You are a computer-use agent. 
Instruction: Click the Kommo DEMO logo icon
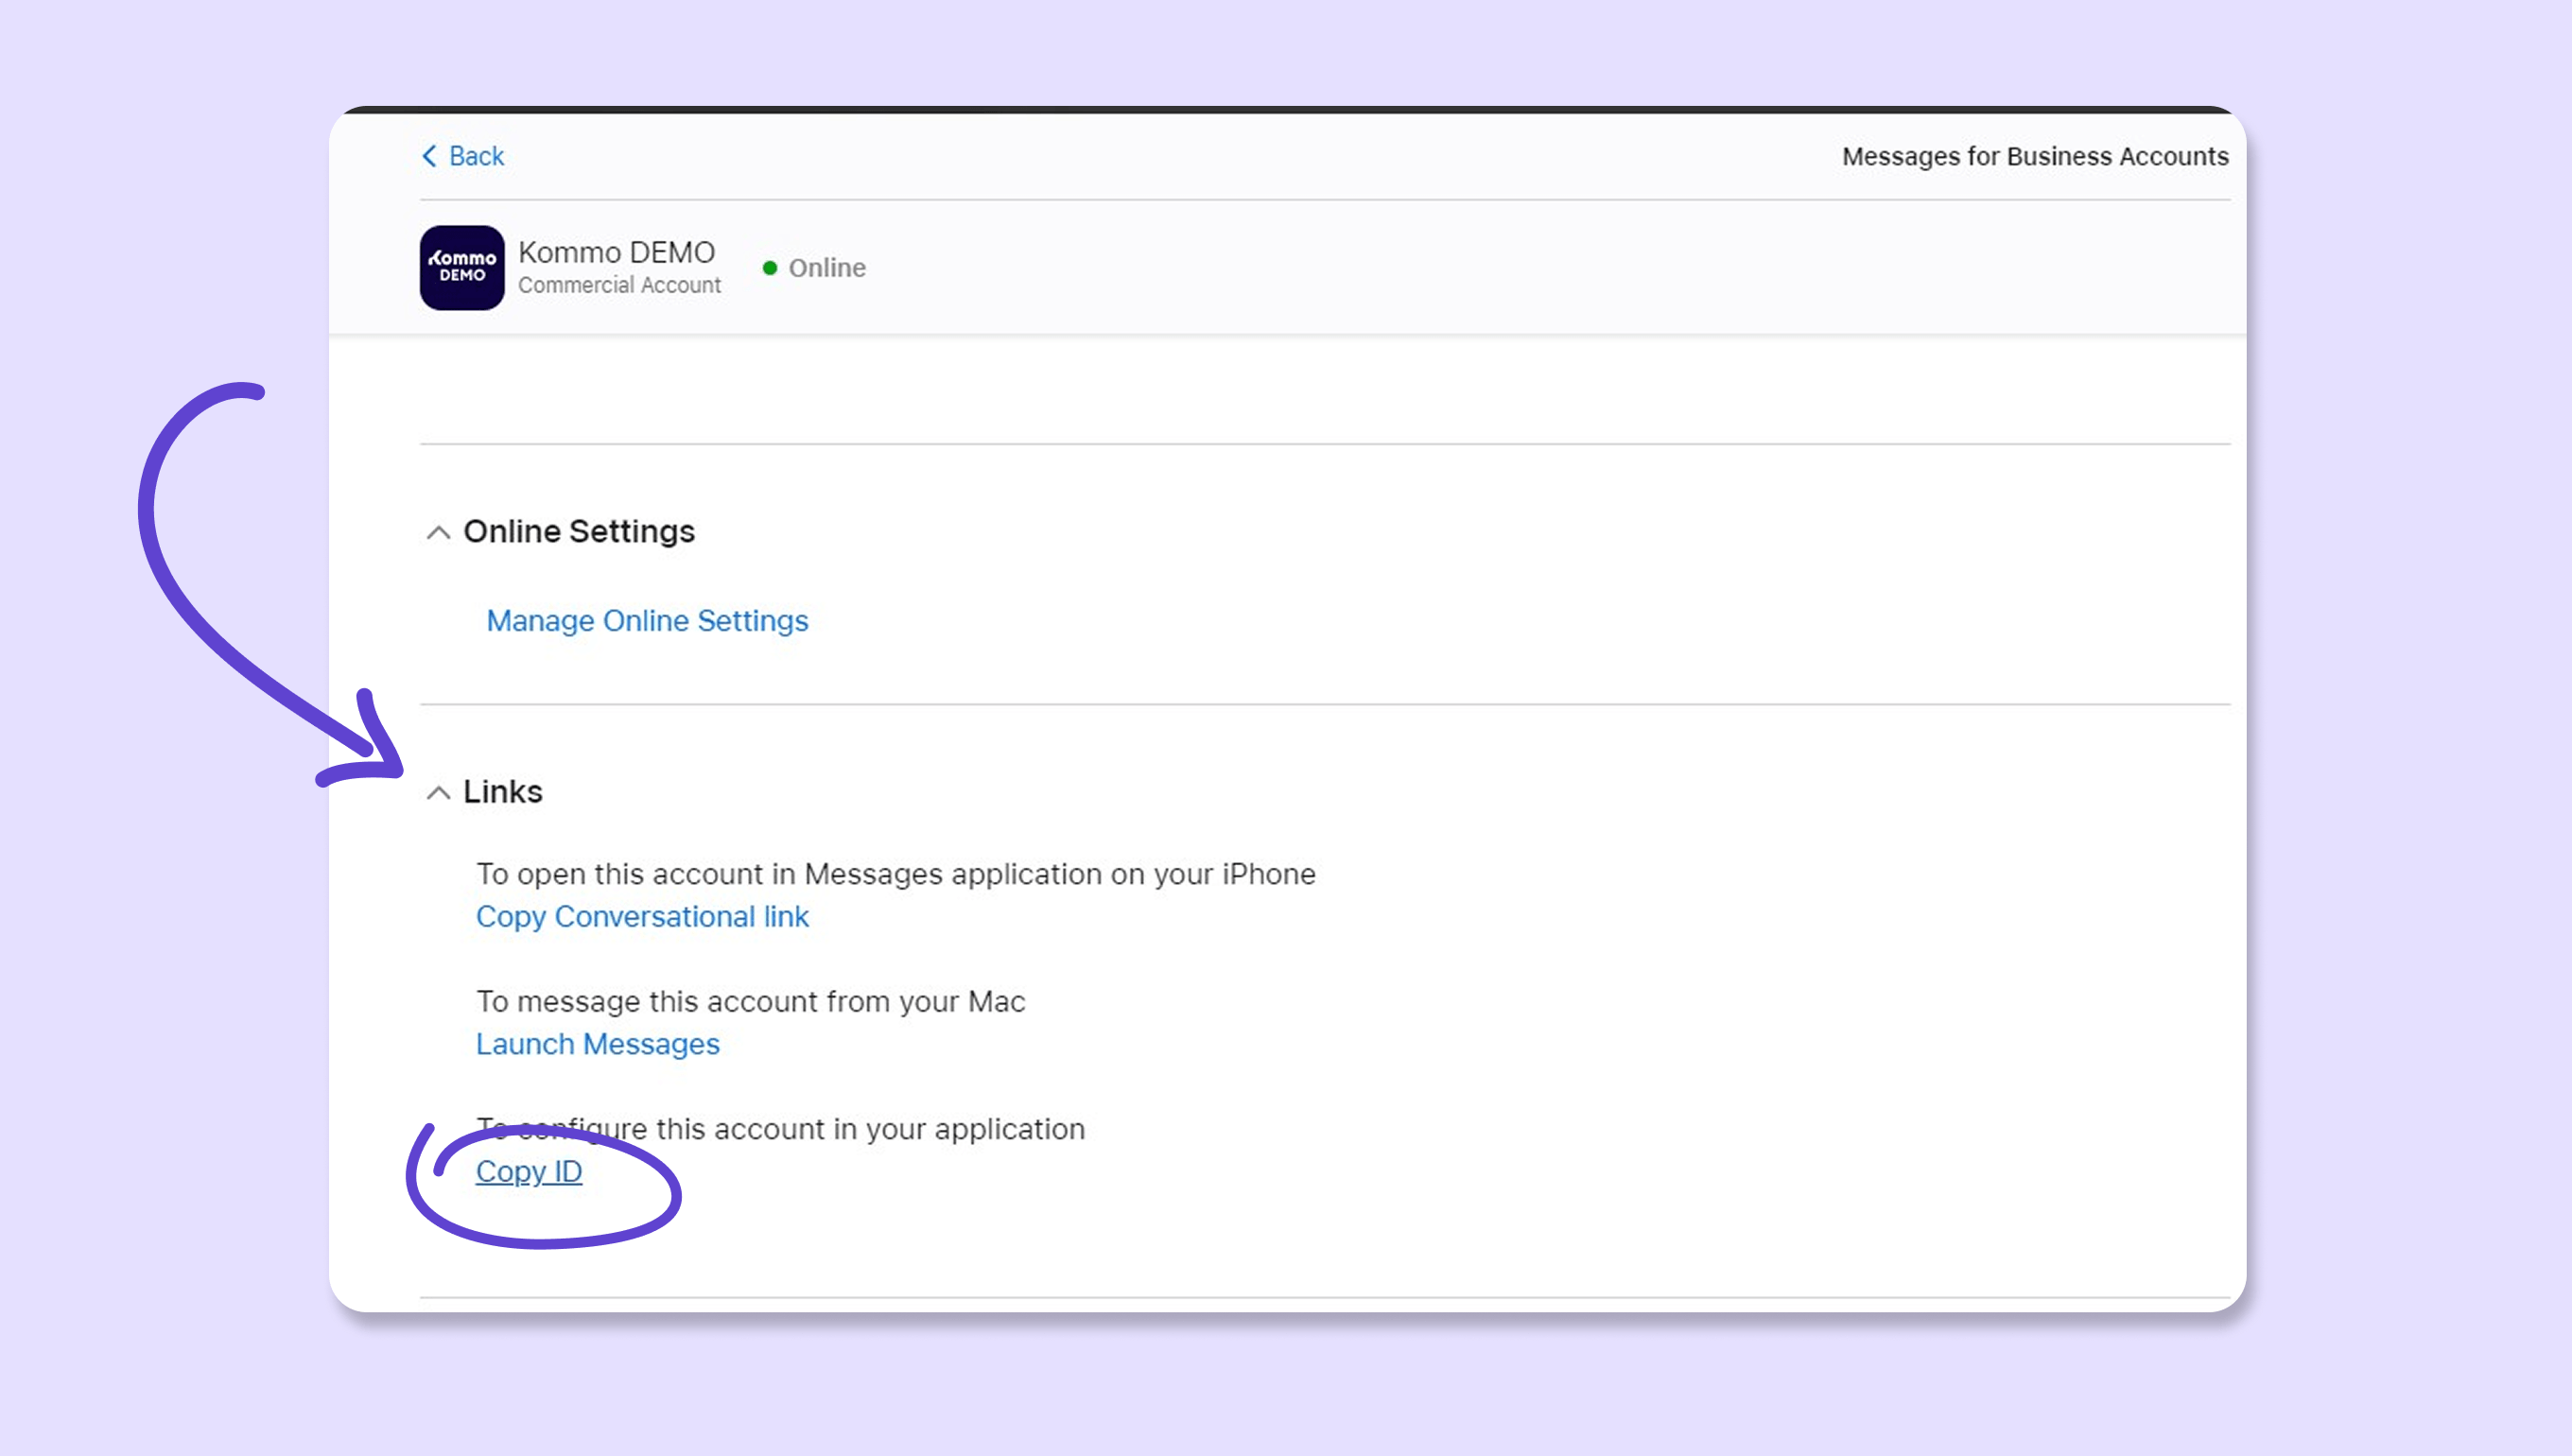(462, 268)
